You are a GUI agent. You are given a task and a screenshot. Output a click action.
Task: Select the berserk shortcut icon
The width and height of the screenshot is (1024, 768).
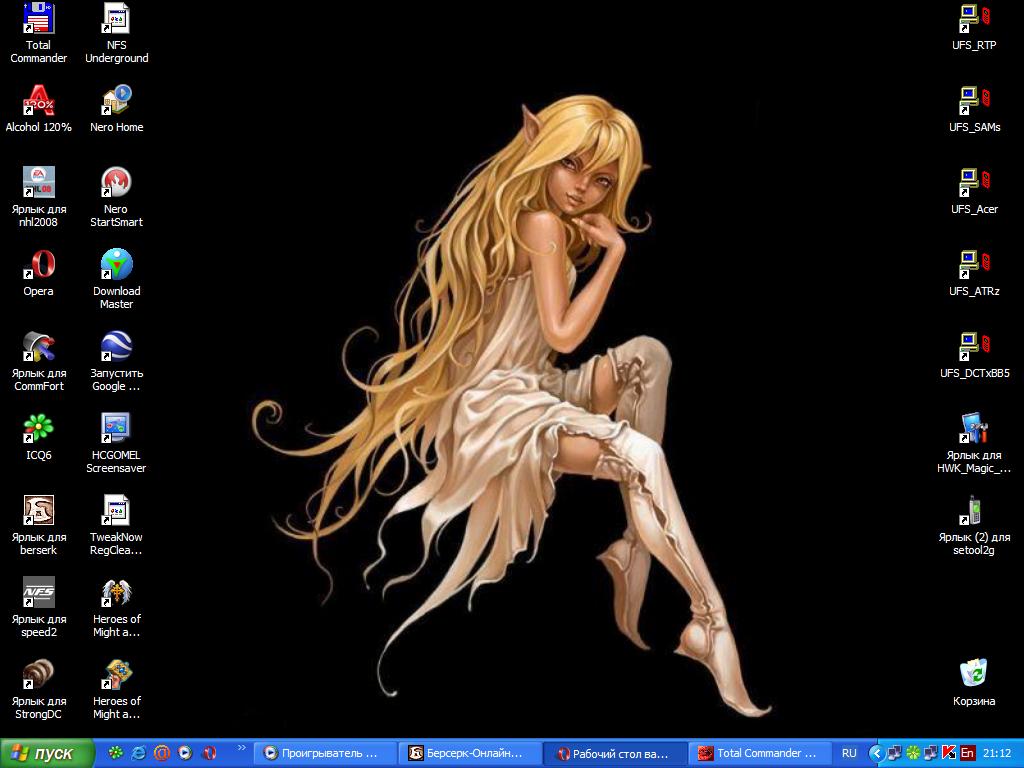coord(39,525)
